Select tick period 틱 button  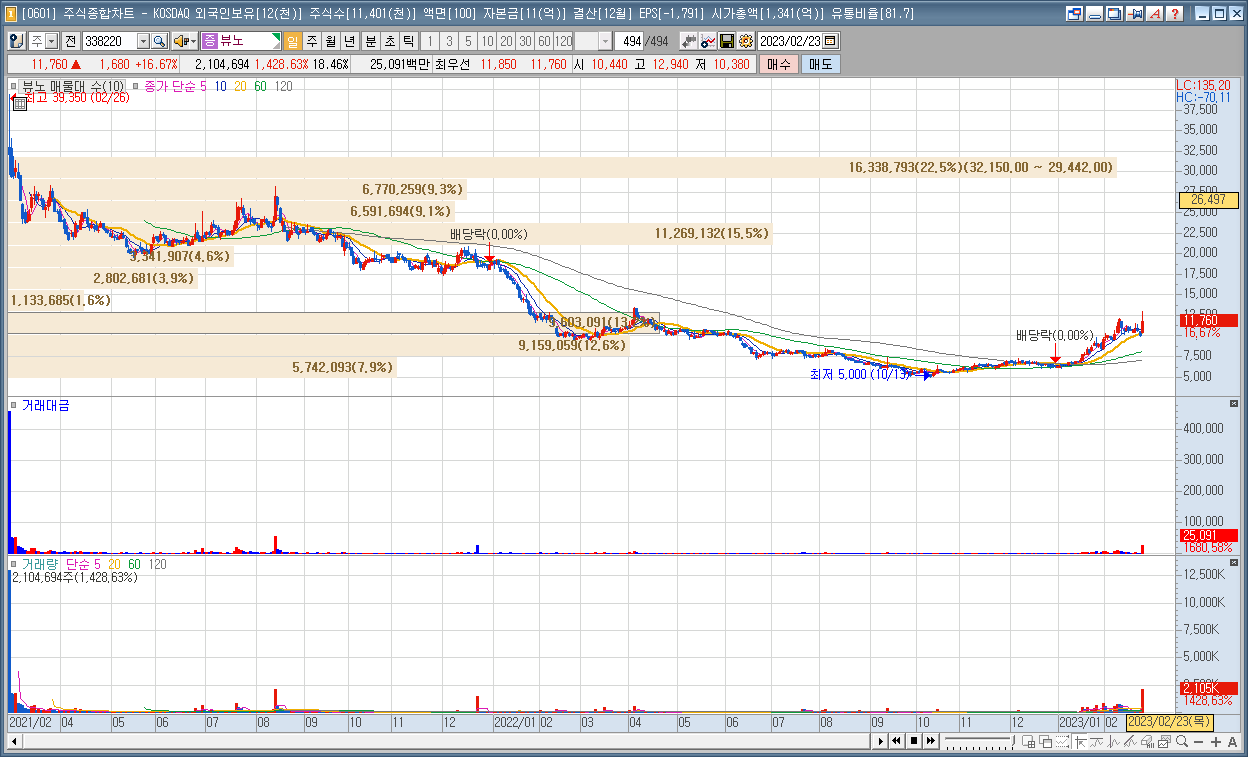point(408,41)
